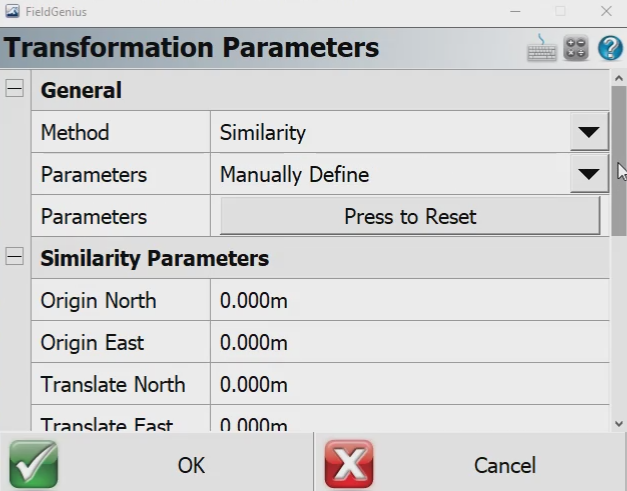Minimize the FieldGenius window

[x=514, y=11]
